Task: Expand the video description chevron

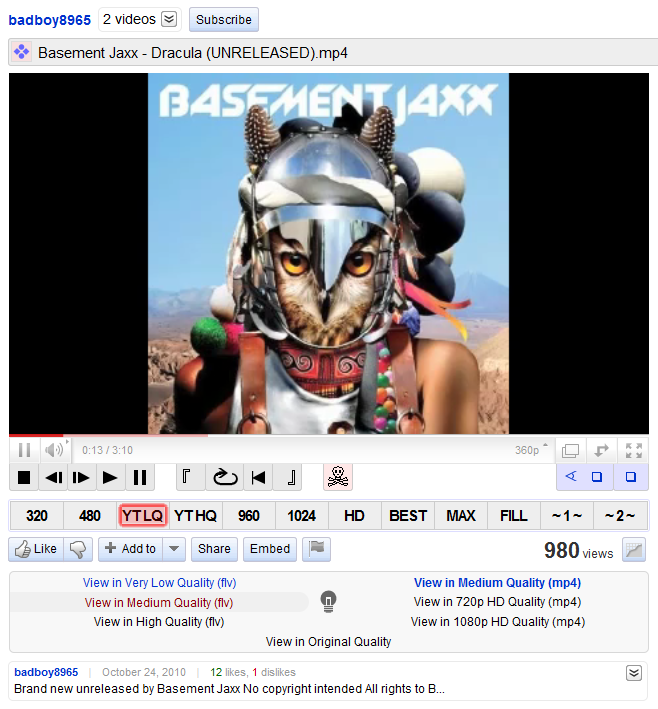Action: (x=634, y=673)
